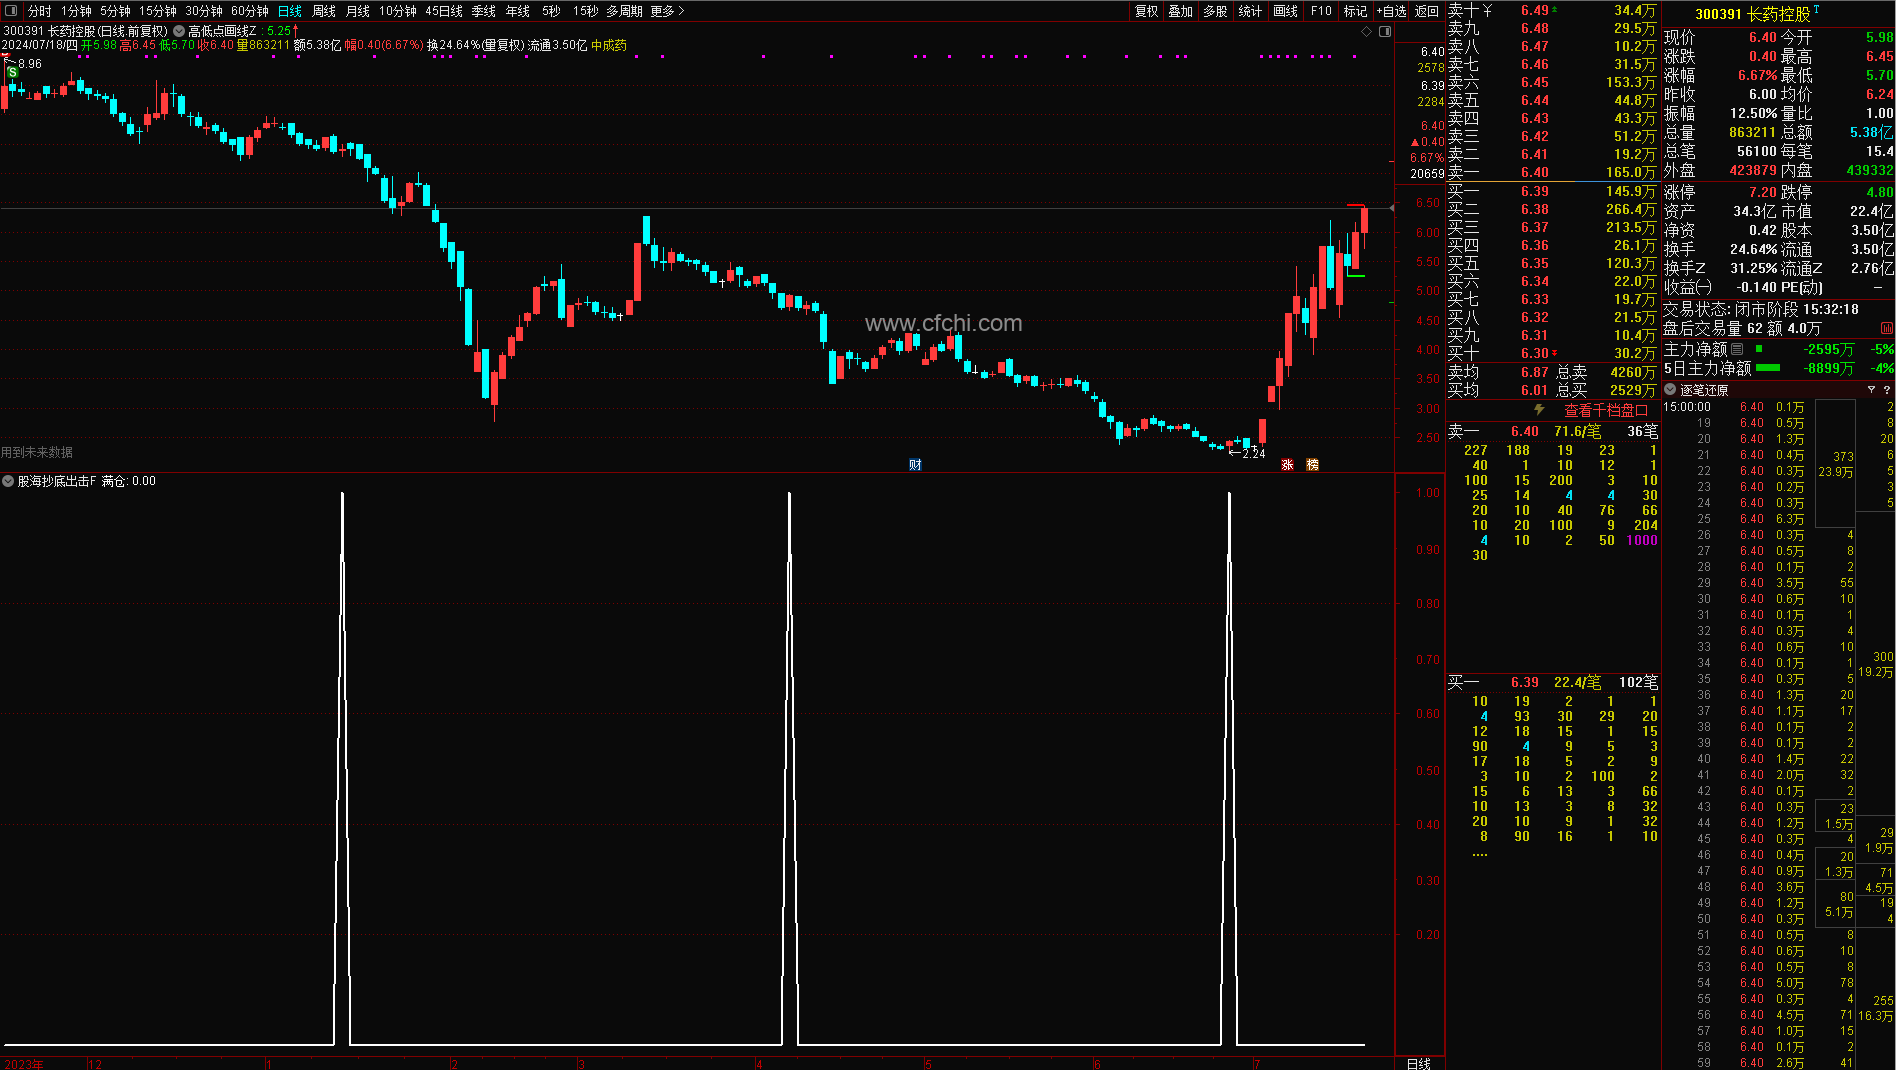Open the 逐笔还原 help question mark
Viewport: 1897px width, 1070px height.
coord(1887,390)
